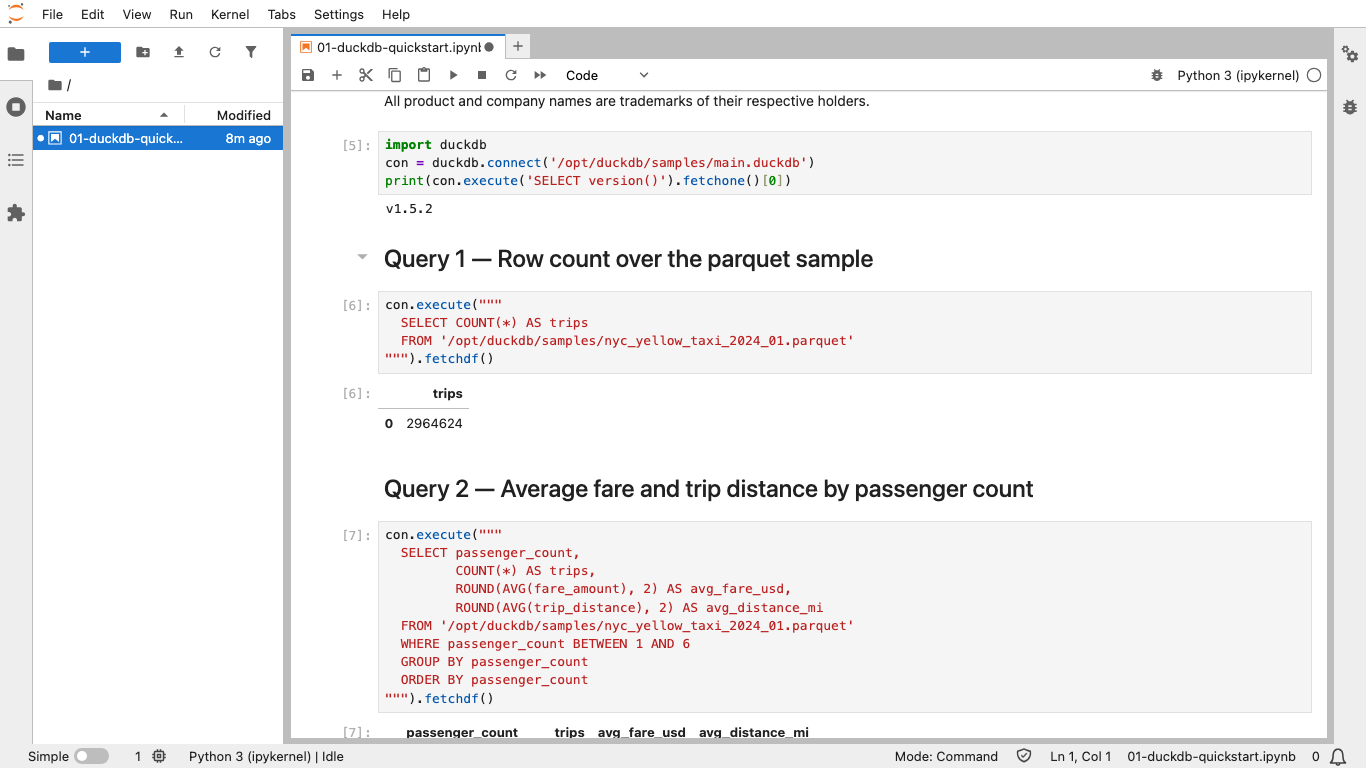Click the notebook trust shield icon
The image size is (1366, 768).
pyautogui.click(x=1024, y=756)
